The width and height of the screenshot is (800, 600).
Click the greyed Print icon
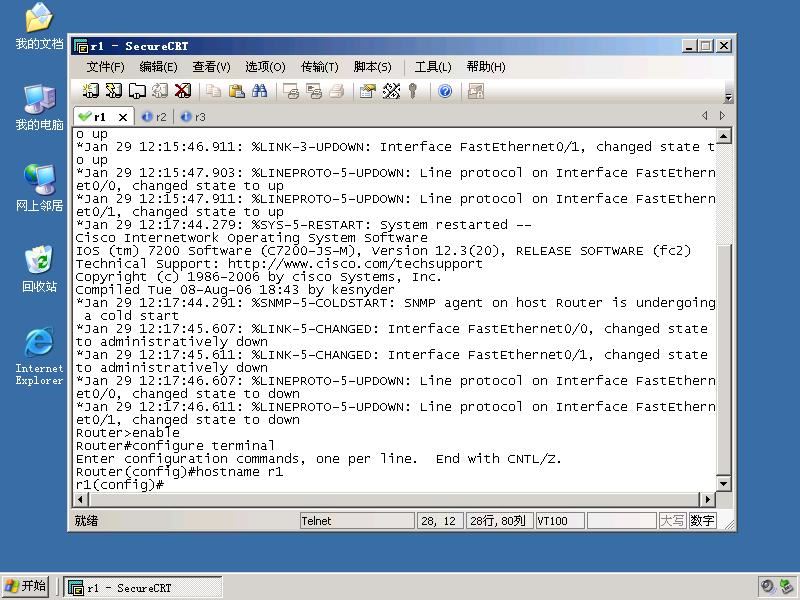click(x=336, y=91)
